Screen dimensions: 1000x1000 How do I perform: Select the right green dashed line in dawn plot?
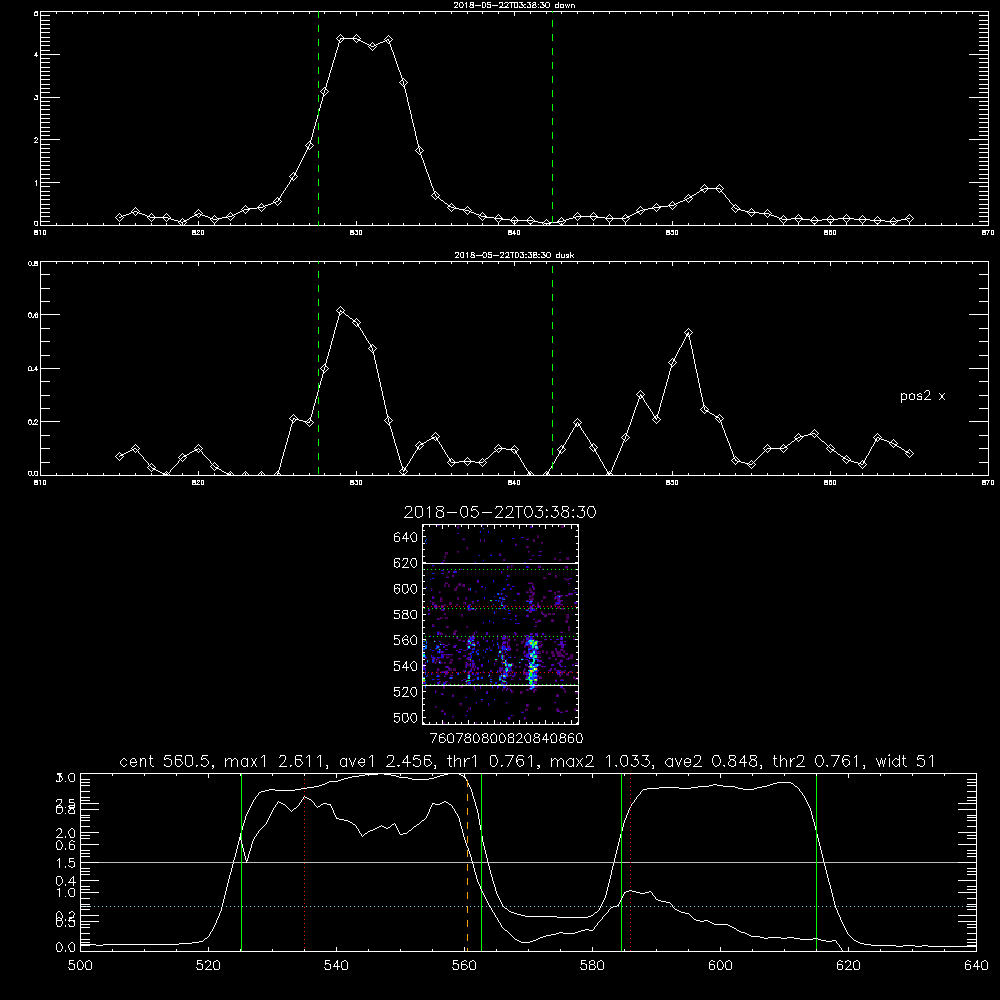(552, 119)
